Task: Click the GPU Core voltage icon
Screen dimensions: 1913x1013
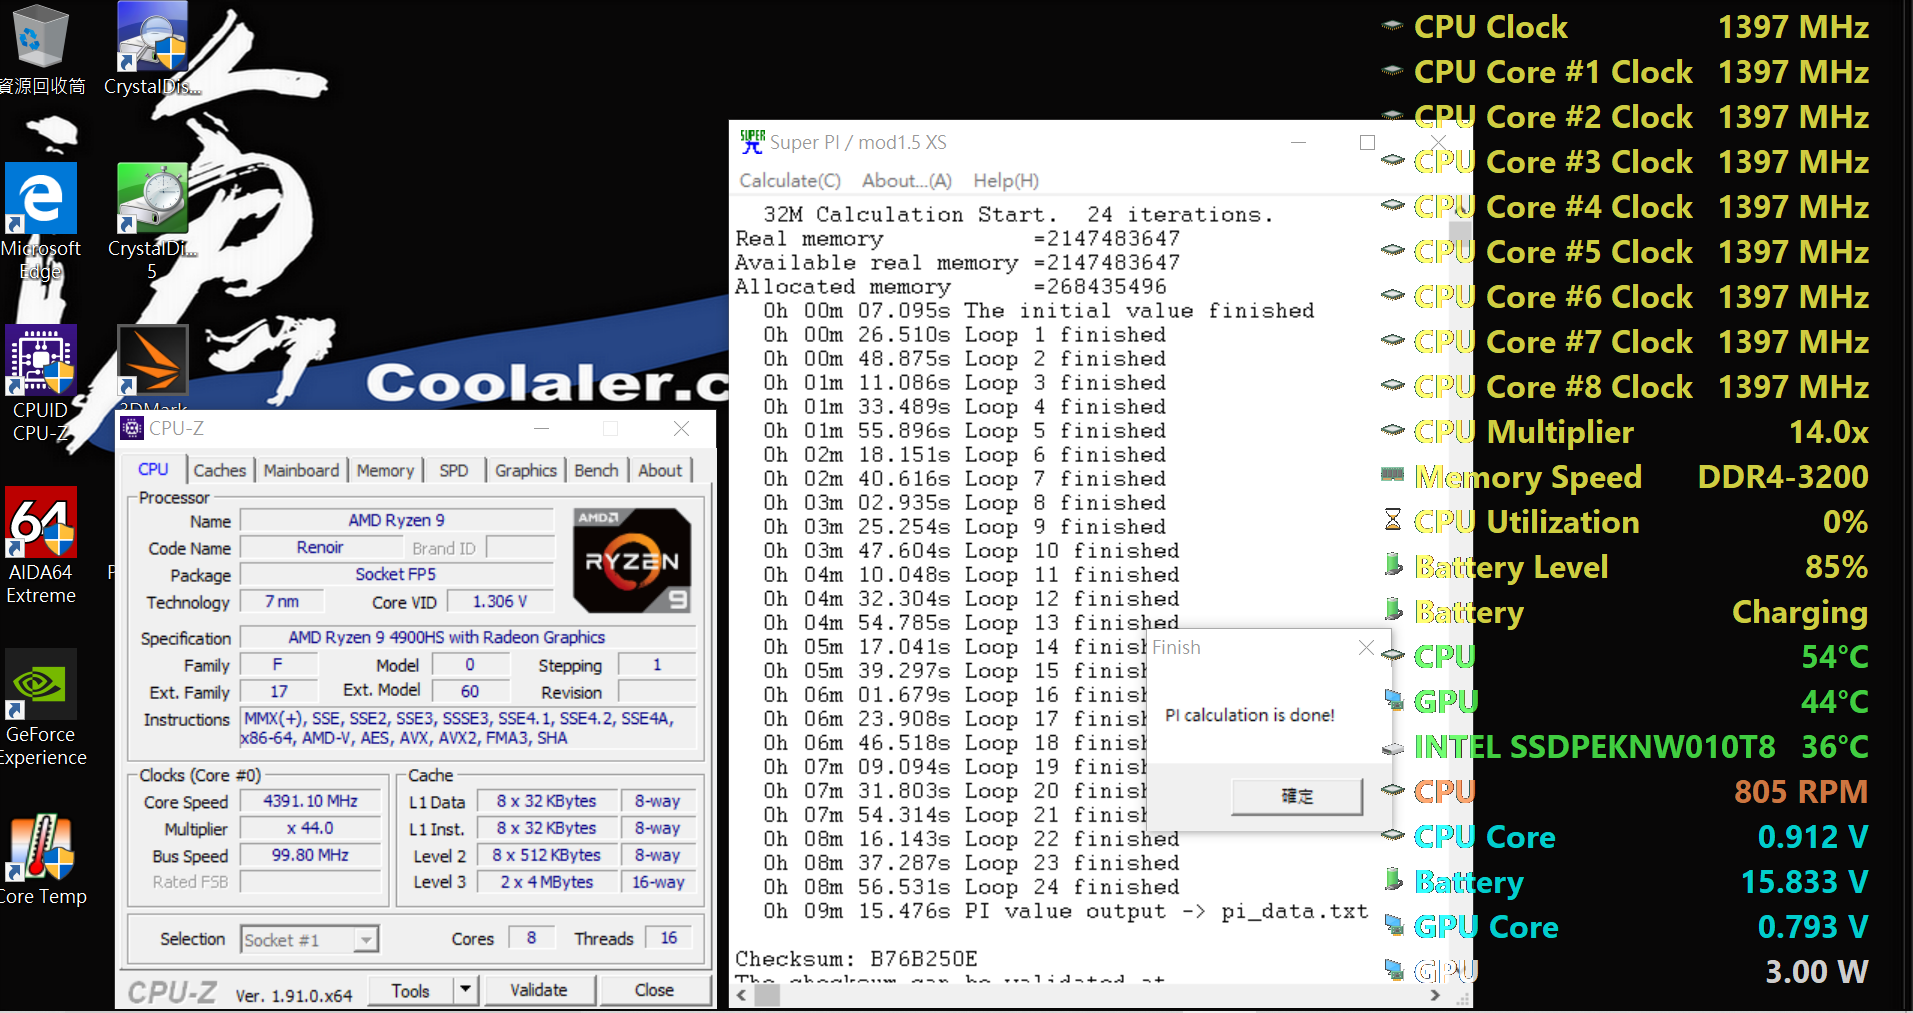Action: click(x=1393, y=925)
